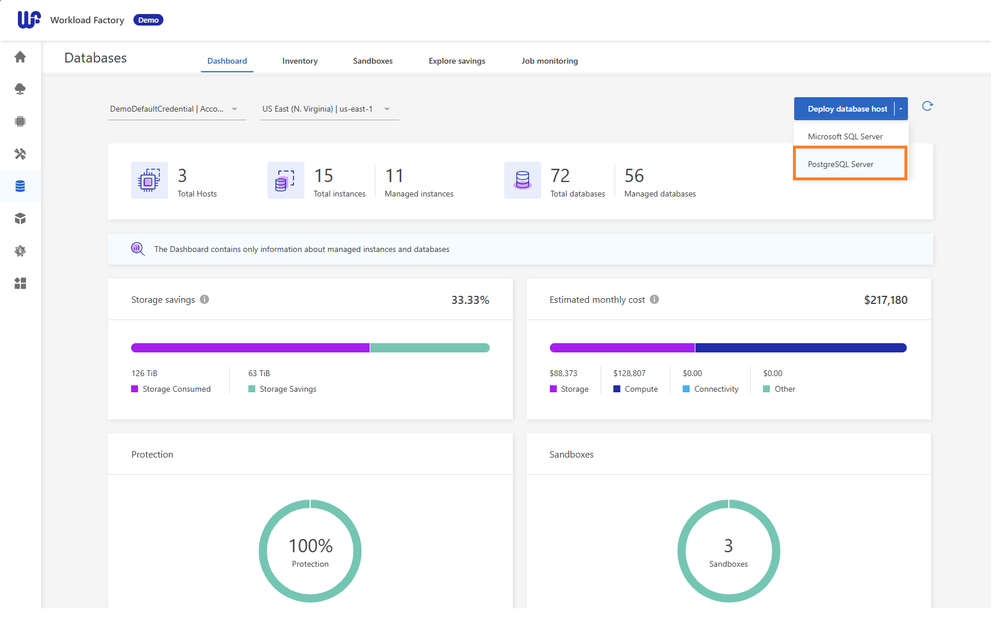Open the Explore savings tab
The image size is (998, 624).
point(457,61)
